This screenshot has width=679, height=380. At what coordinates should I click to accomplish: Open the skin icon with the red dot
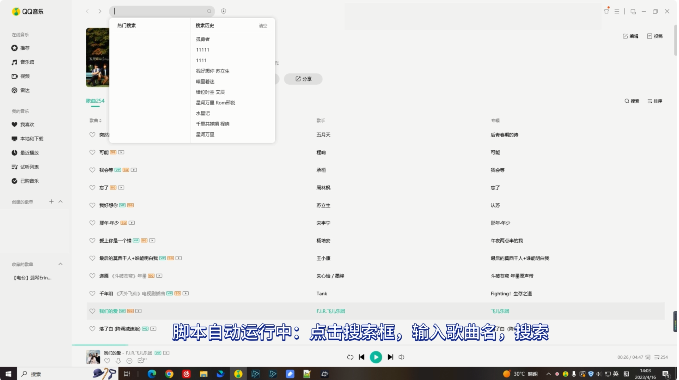click(x=607, y=11)
